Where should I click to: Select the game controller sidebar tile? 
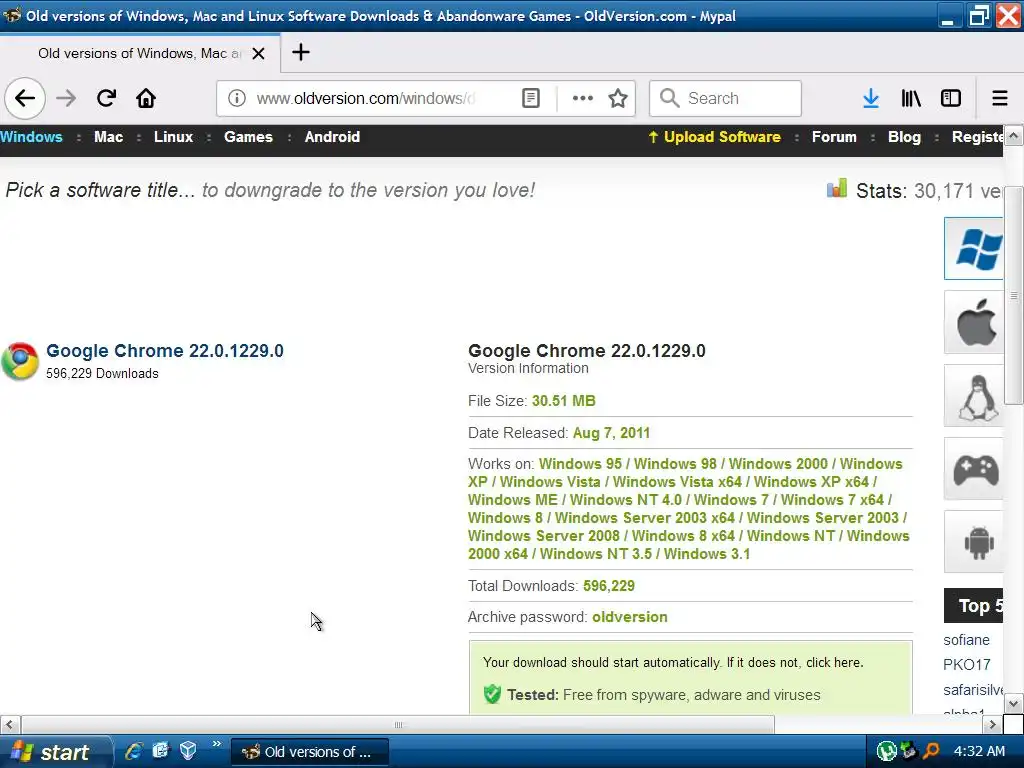click(x=974, y=469)
